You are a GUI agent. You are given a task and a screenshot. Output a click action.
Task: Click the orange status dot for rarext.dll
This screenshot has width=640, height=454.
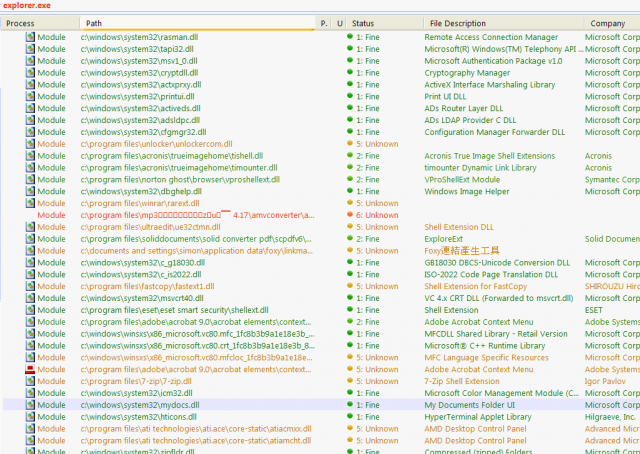350,203
